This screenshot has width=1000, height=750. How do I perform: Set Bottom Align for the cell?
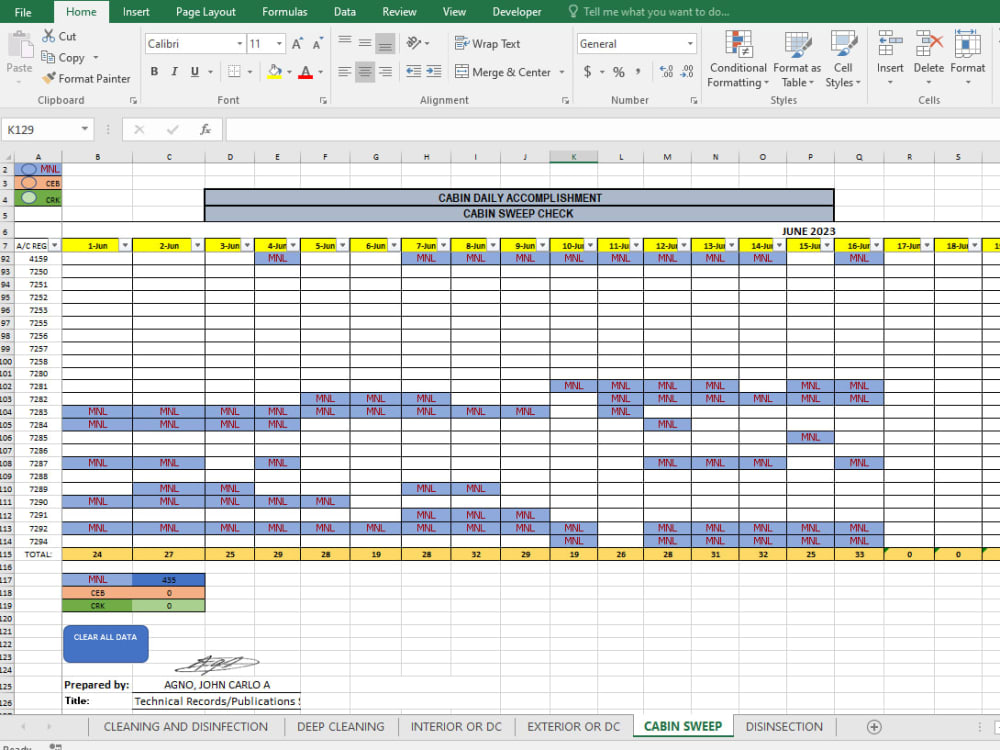pos(385,43)
